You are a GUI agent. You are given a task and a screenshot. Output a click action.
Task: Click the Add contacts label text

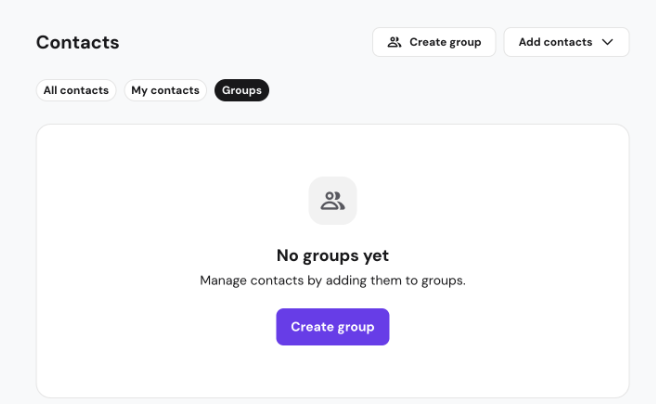point(555,42)
